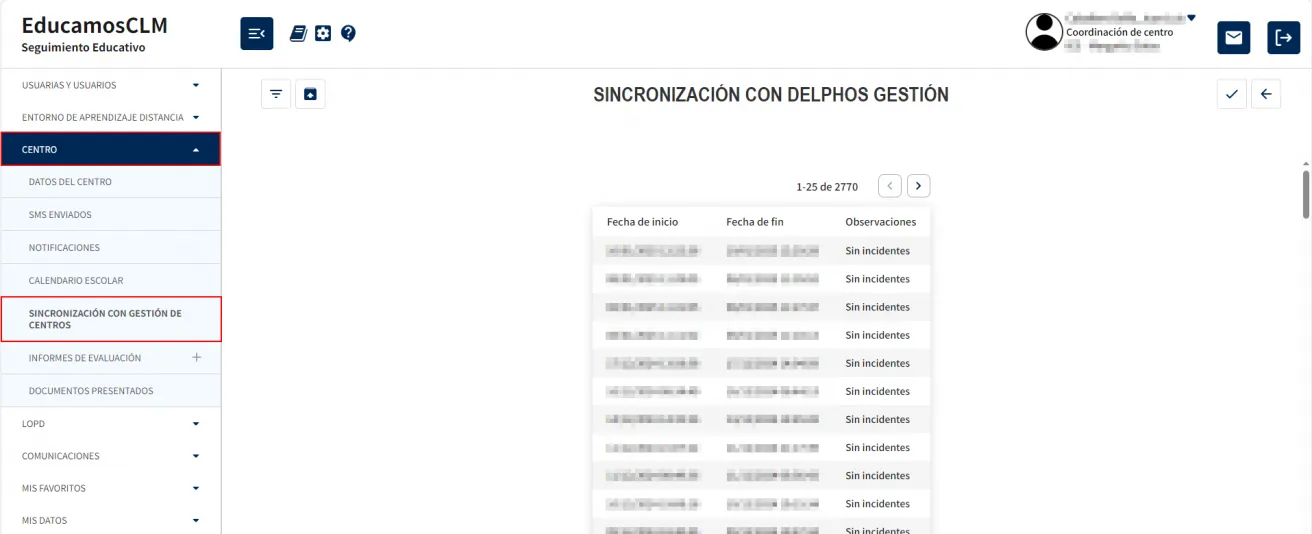This screenshot has height=534, width=1312.
Task: Open Notificaciones in Centro menu
Action: [110, 247]
